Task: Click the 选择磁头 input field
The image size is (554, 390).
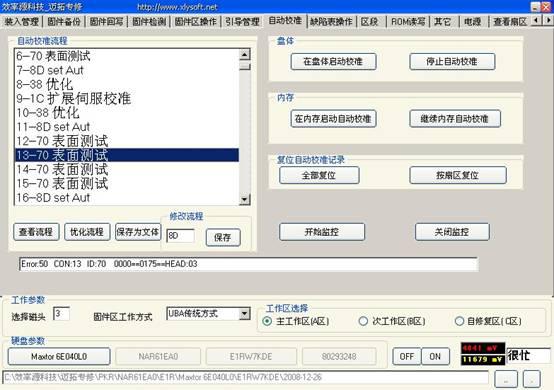Action: click(x=61, y=314)
